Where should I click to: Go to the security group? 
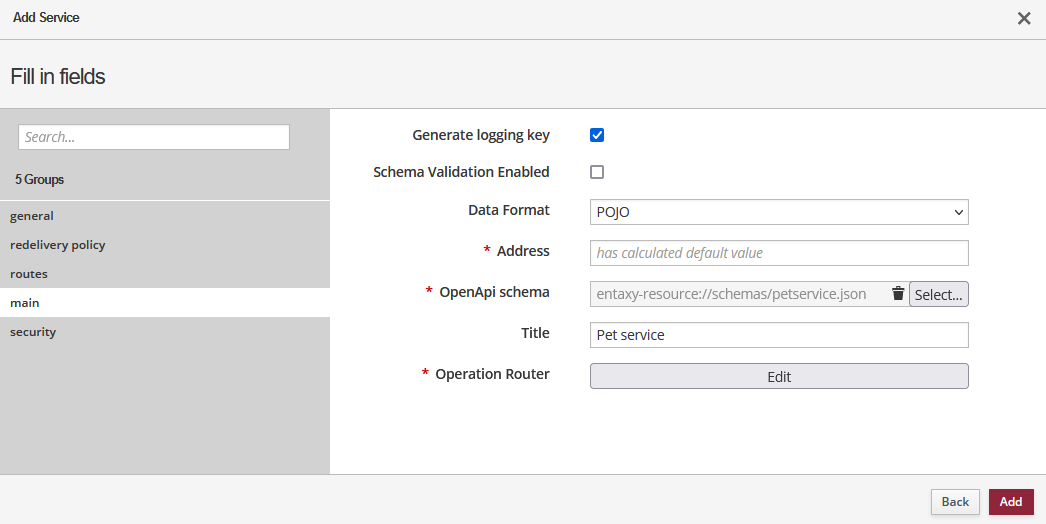(33, 332)
